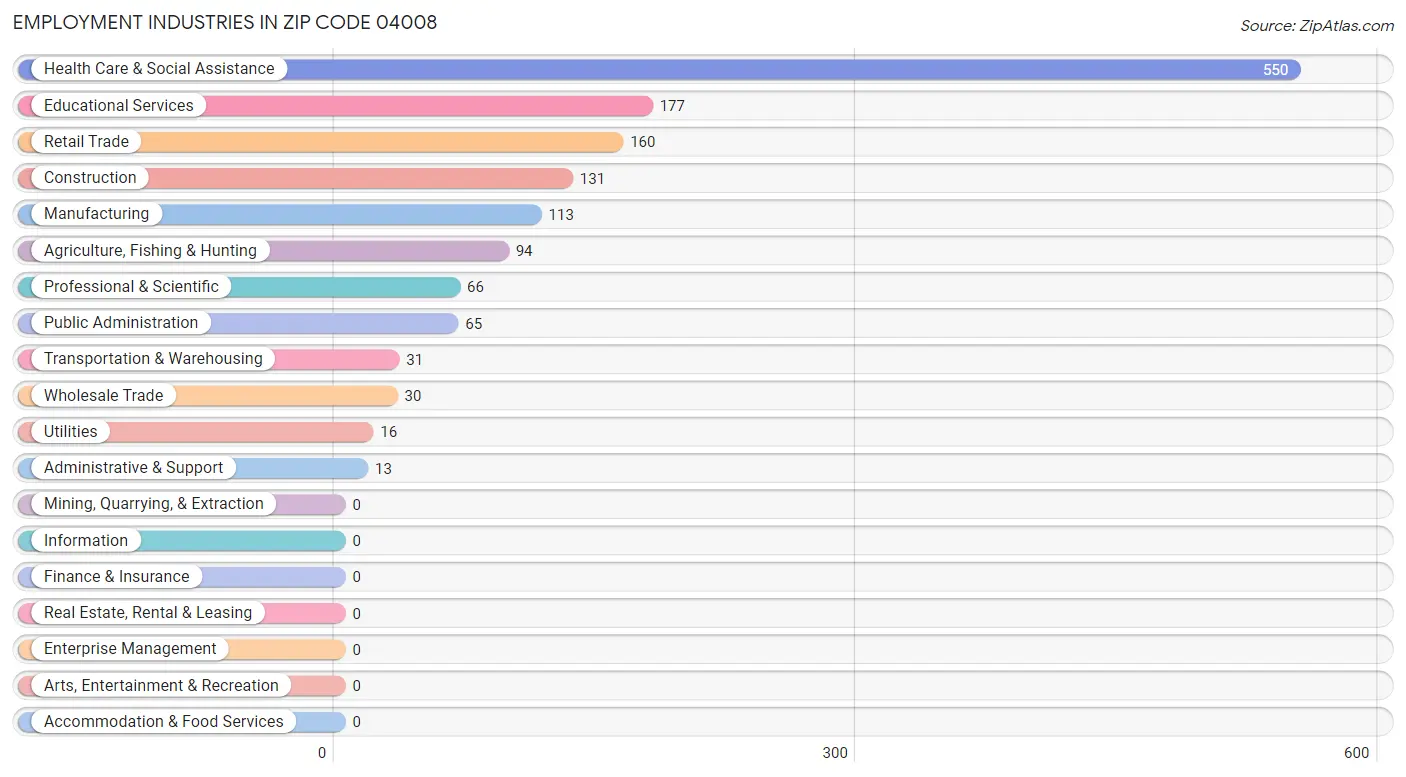Select the 16 value beside Utilities
The height and width of the screenshot is (777, 1406).
[x=389, y=432]
